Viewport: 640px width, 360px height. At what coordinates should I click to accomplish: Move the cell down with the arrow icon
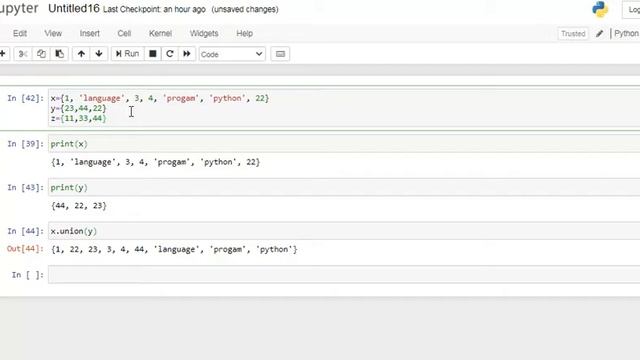click(99, 54)
